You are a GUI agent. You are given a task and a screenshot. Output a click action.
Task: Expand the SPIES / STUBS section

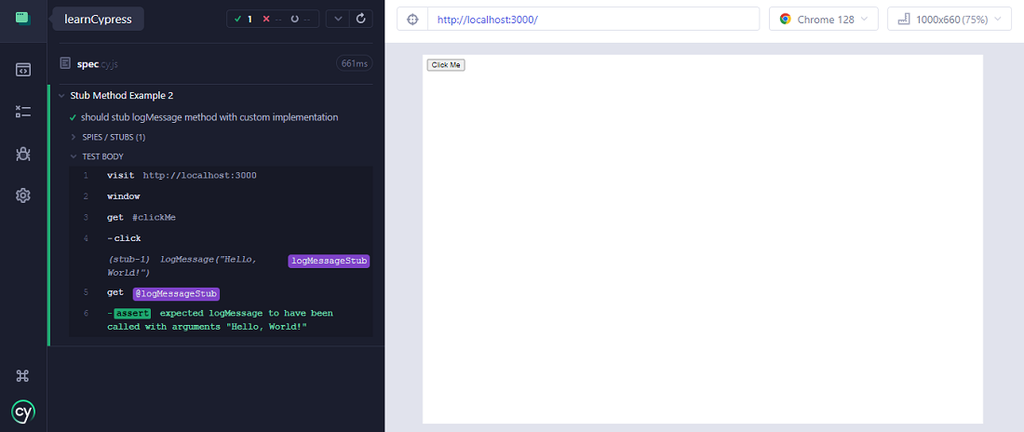click(x=113, y=138)
